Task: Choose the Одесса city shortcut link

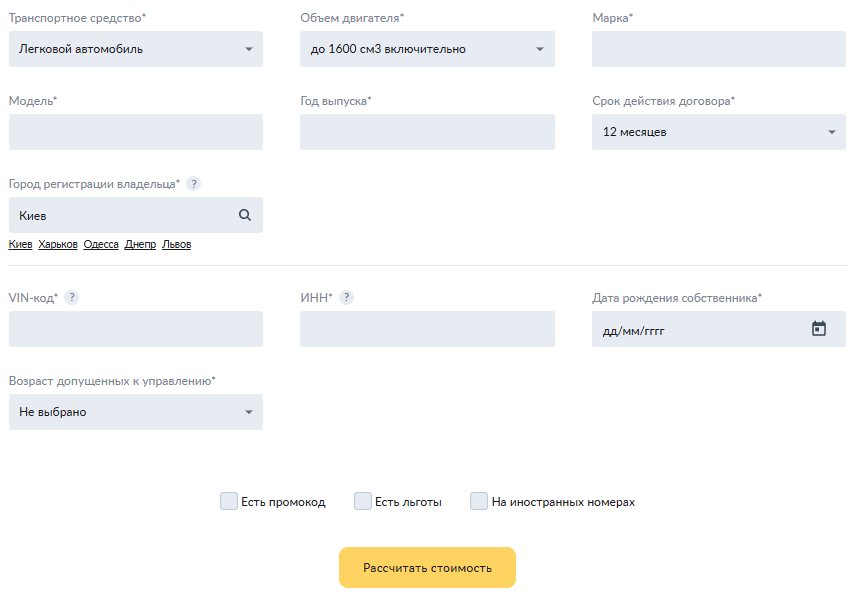Action: point(101,245)
